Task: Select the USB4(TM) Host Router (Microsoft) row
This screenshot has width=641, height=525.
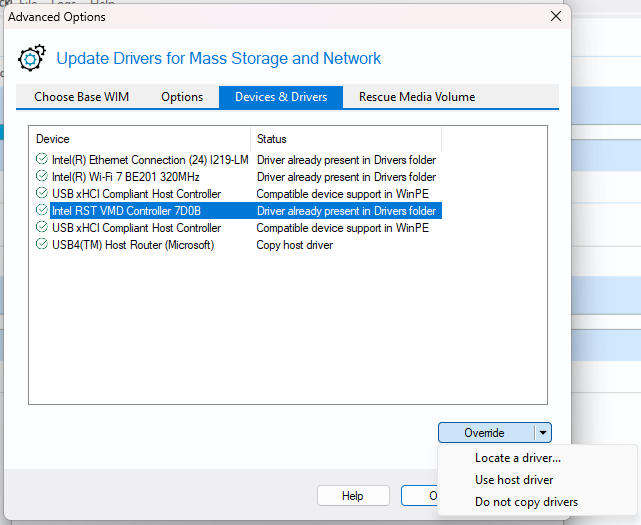Action: [132, 245]
